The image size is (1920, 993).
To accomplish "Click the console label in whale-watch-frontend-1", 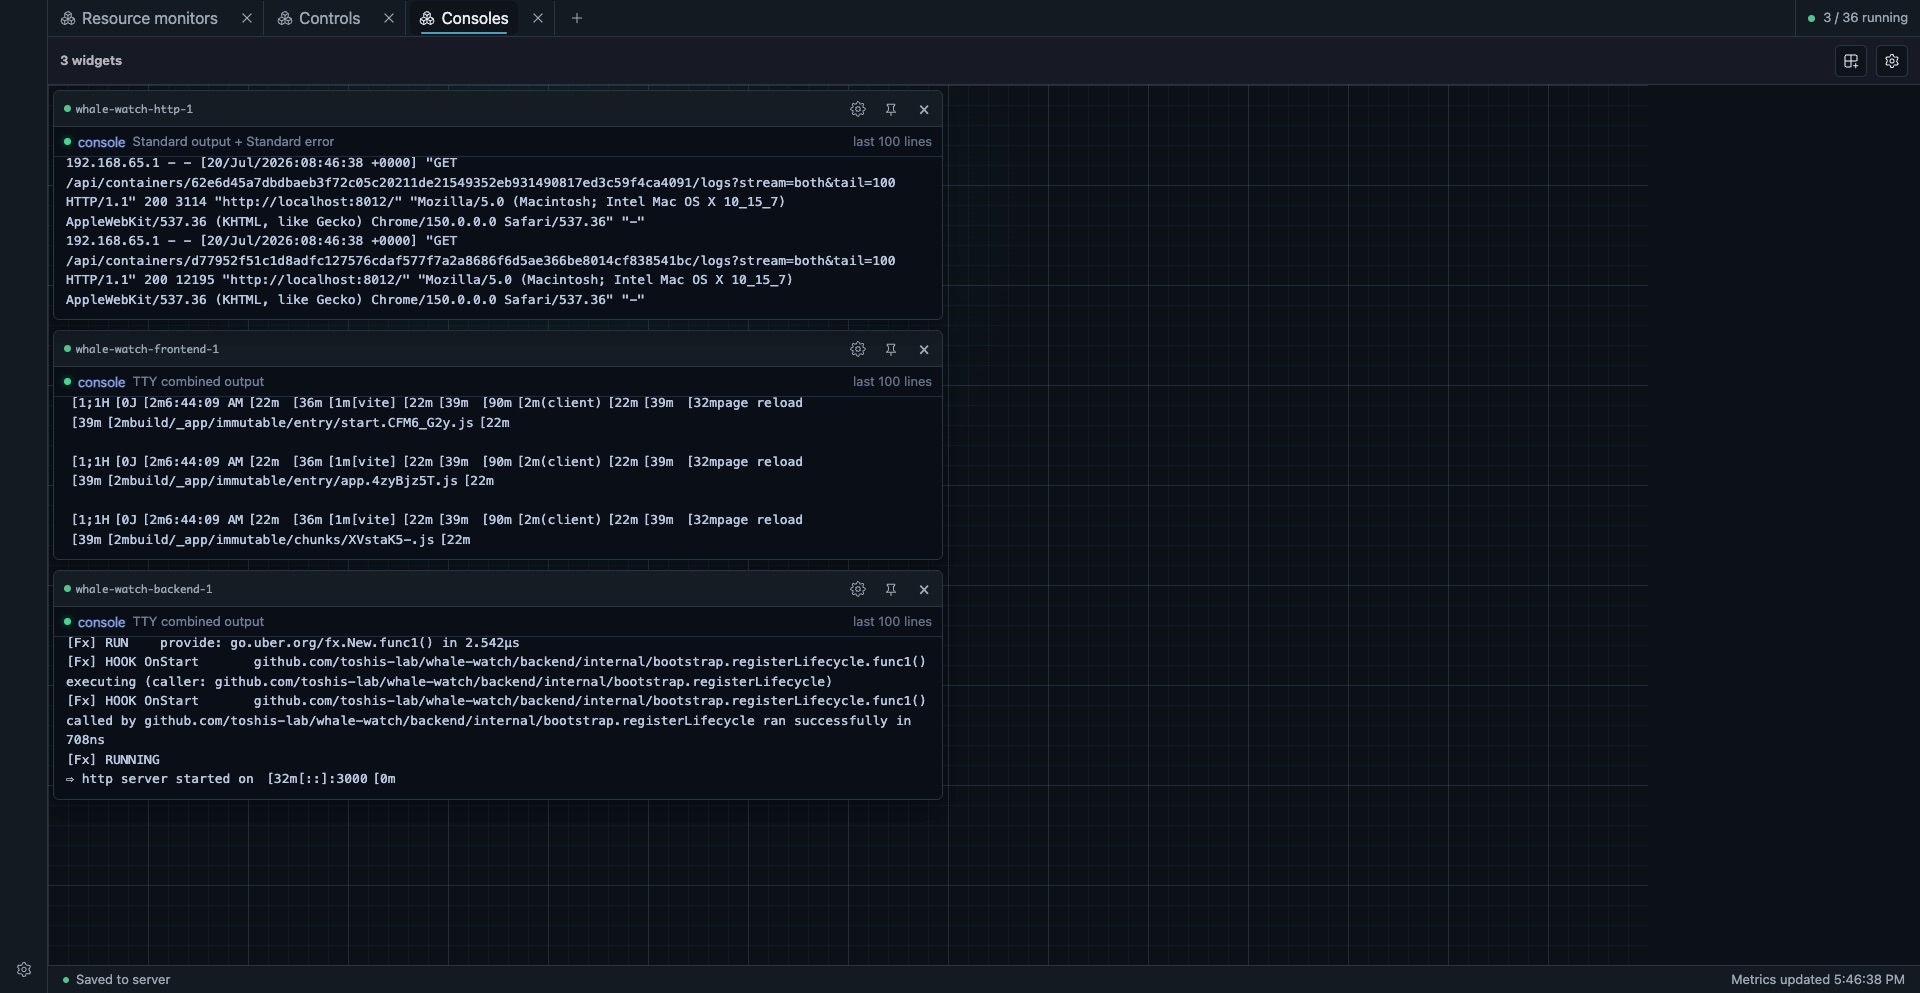I will (x=101, y=382).
